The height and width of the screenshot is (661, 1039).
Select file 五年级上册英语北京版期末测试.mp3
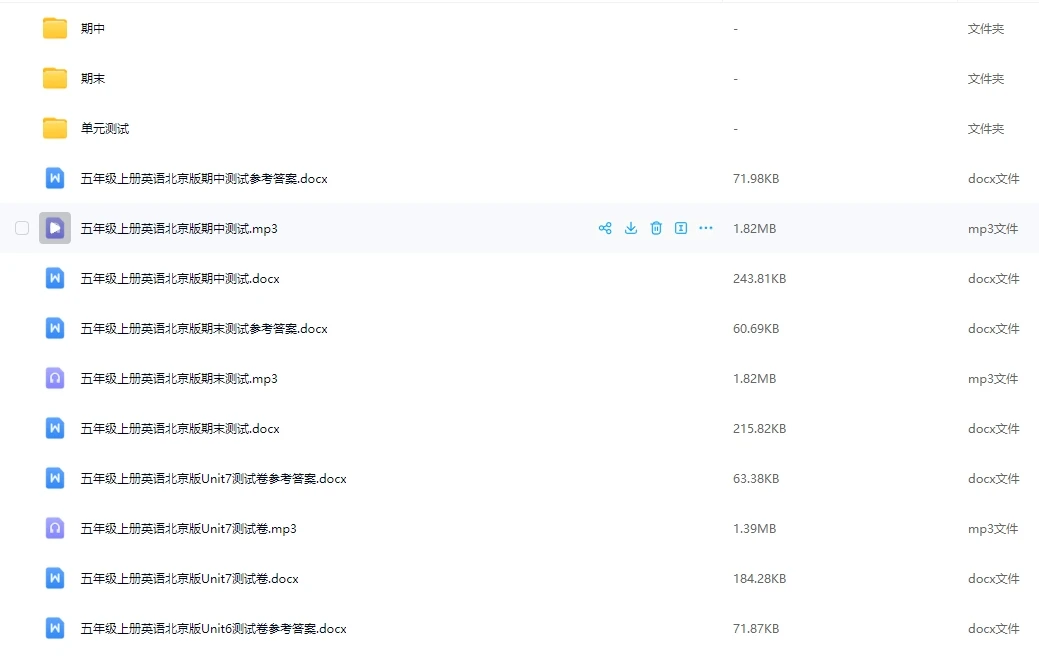(179, 378)
